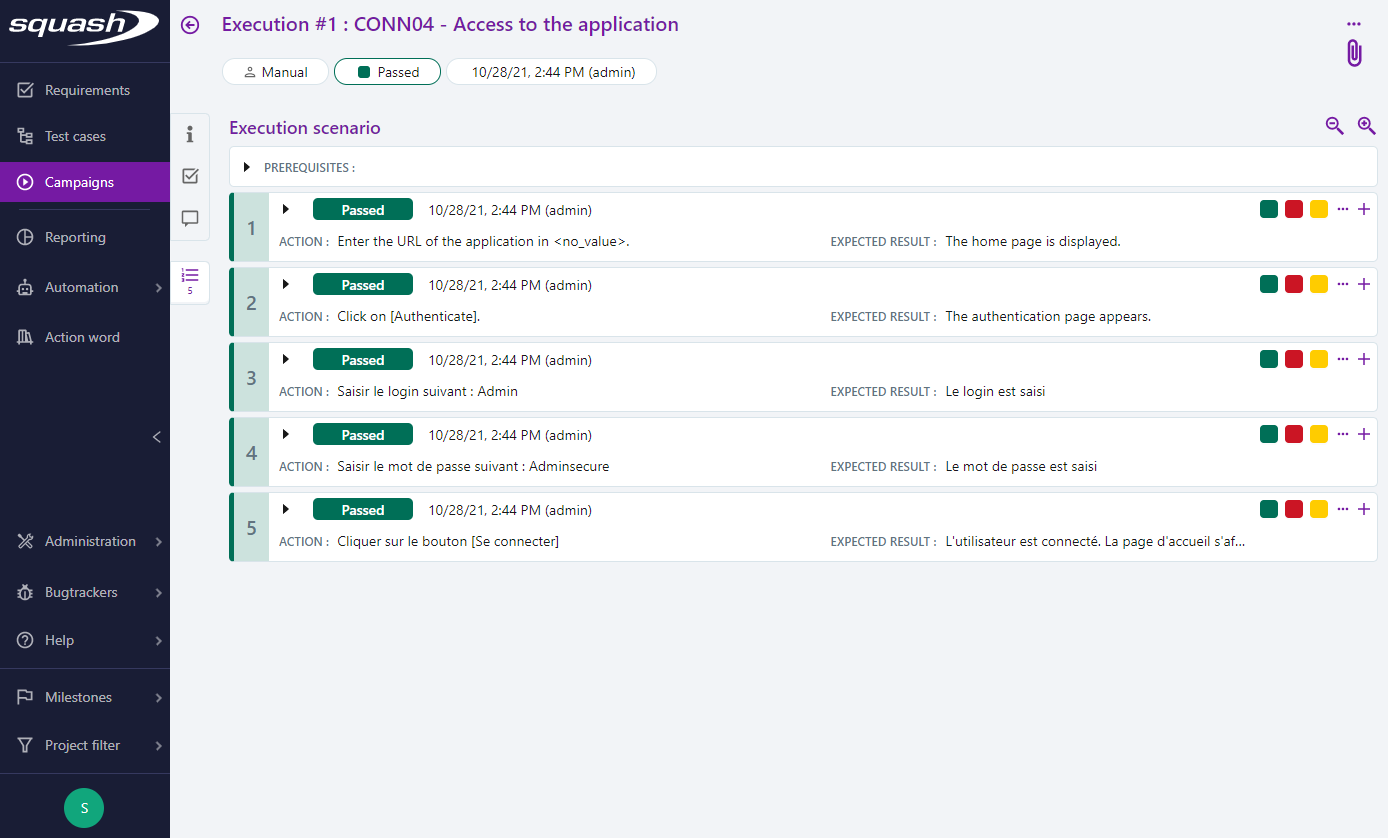Expand step 1 details triangle
The height and width of the screenshot is (838, 1388).
[x=286, y=209]
